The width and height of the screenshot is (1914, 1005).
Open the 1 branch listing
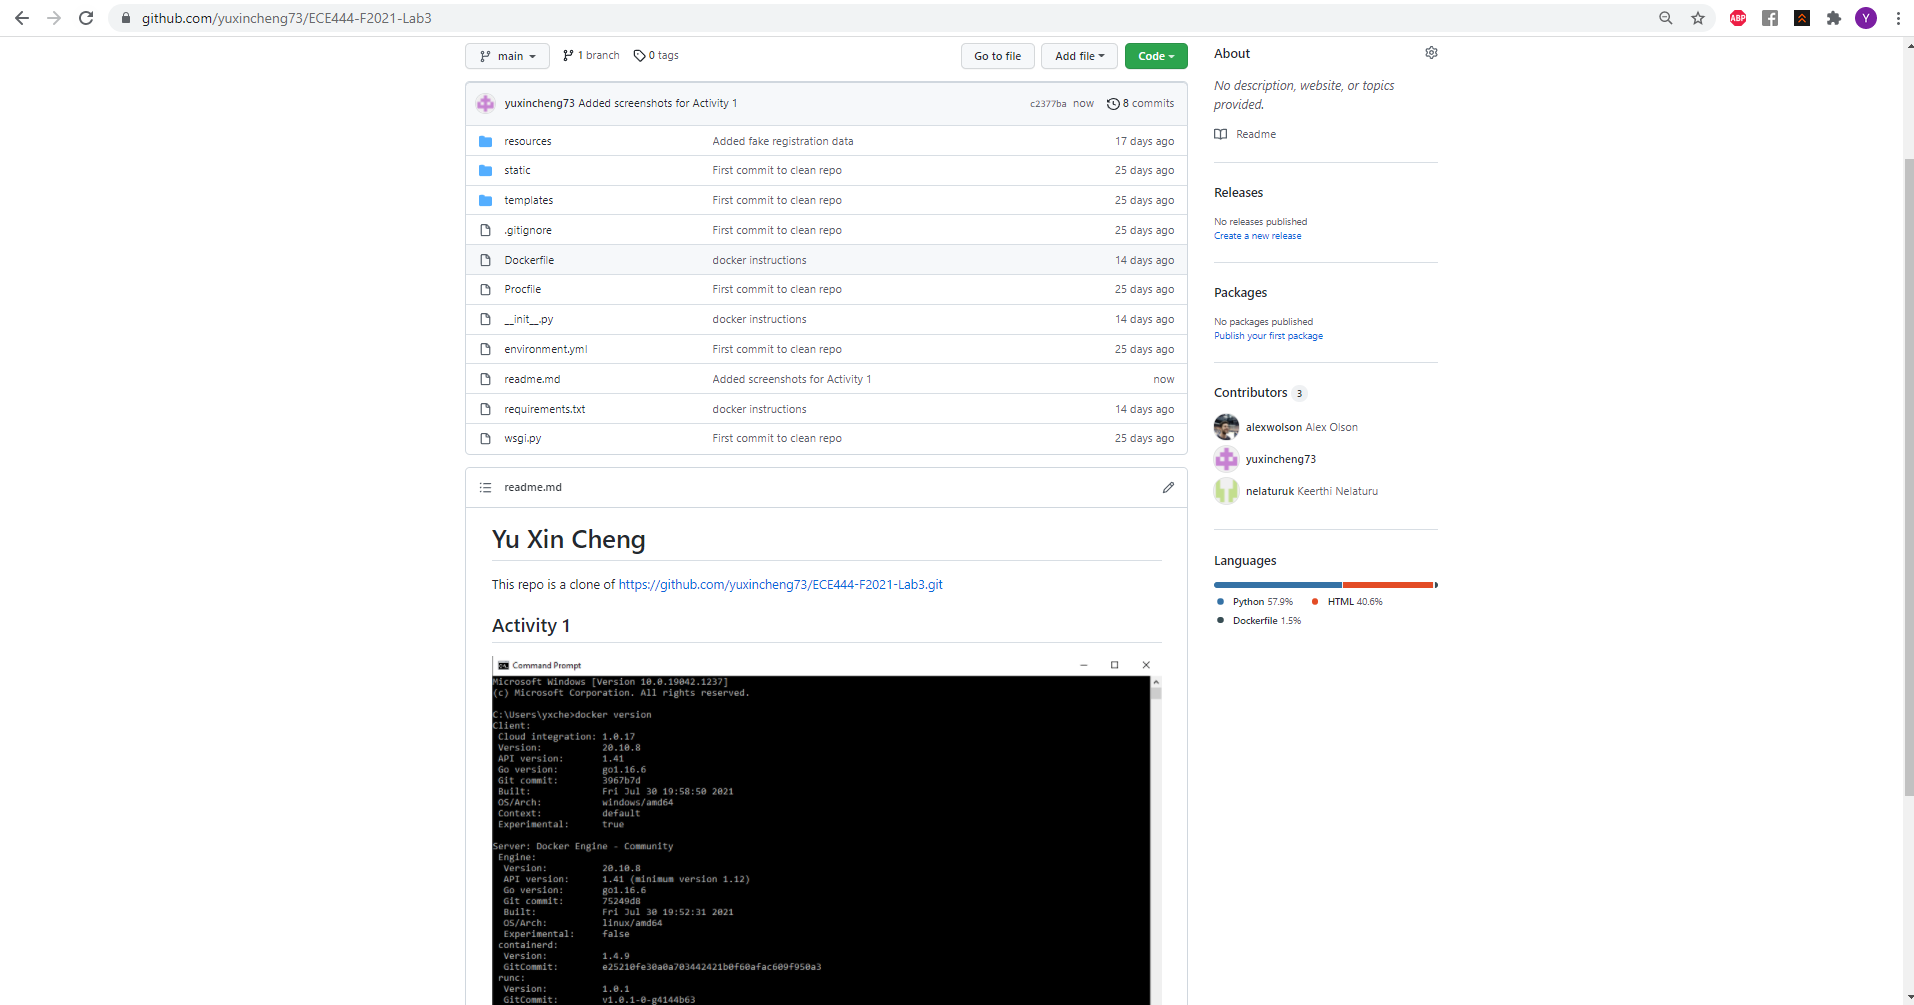coord(590,55)
